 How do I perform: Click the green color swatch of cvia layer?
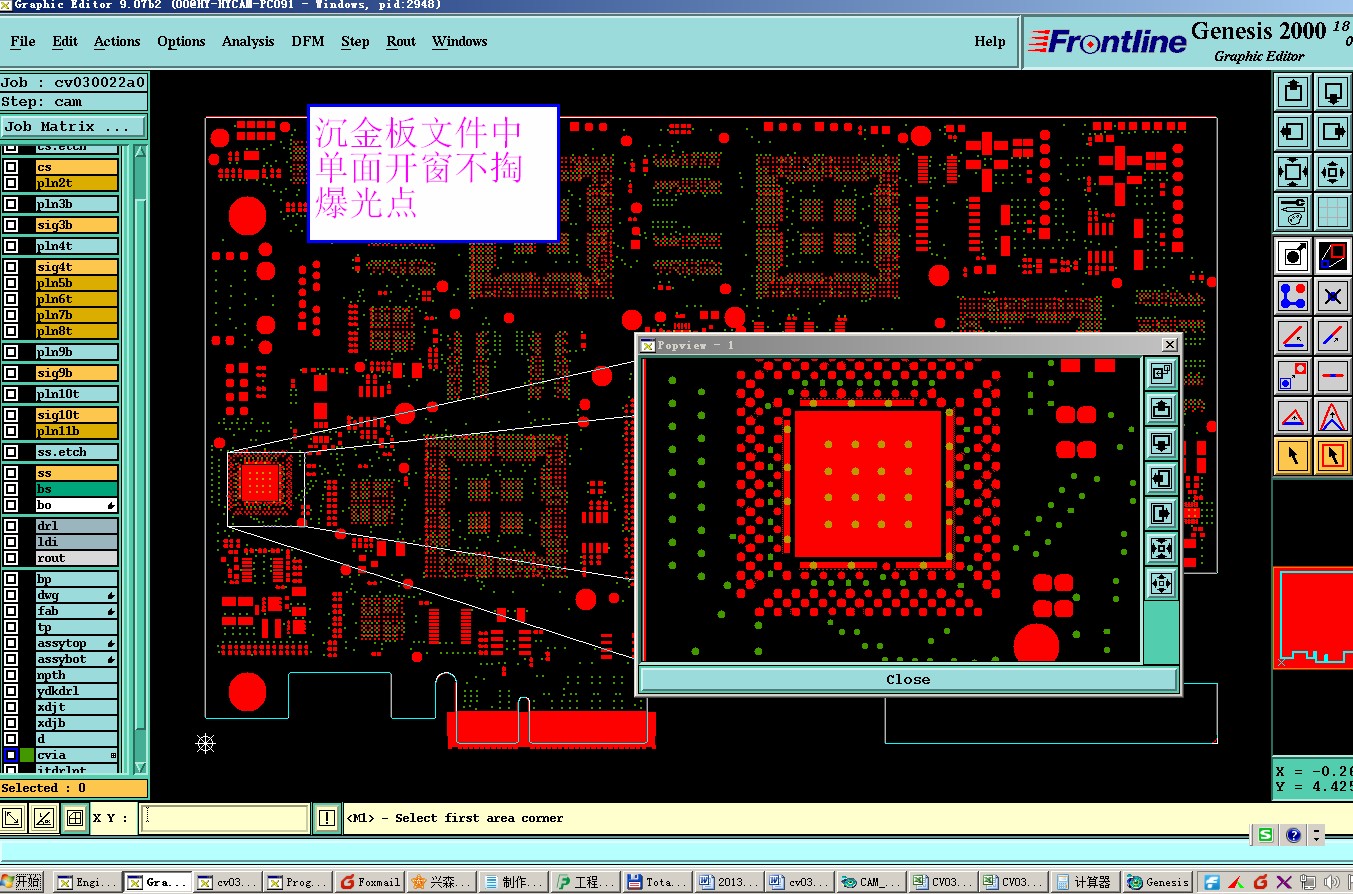(x=27, y=755)
